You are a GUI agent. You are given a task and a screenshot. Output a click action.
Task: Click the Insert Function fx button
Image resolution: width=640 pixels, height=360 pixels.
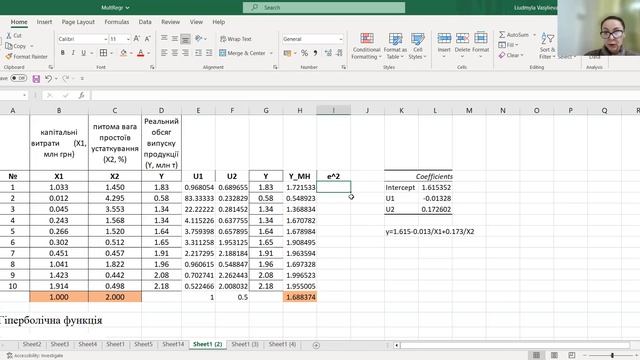pos(82,95)
